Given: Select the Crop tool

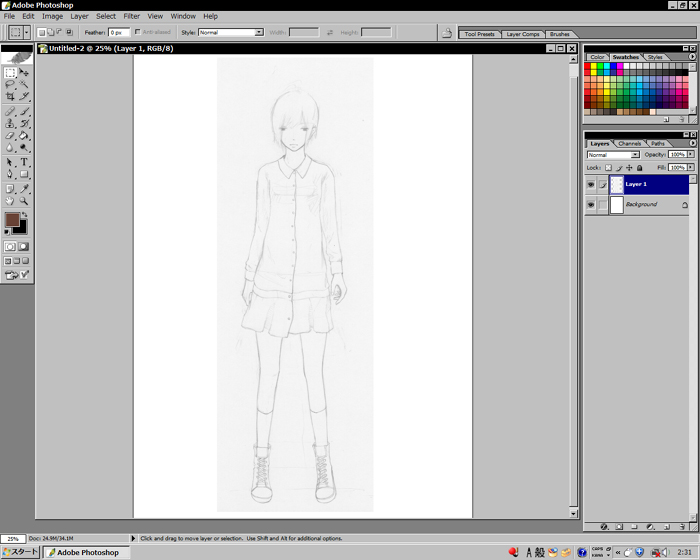Looking at the screenshot, I should point(10,98).
